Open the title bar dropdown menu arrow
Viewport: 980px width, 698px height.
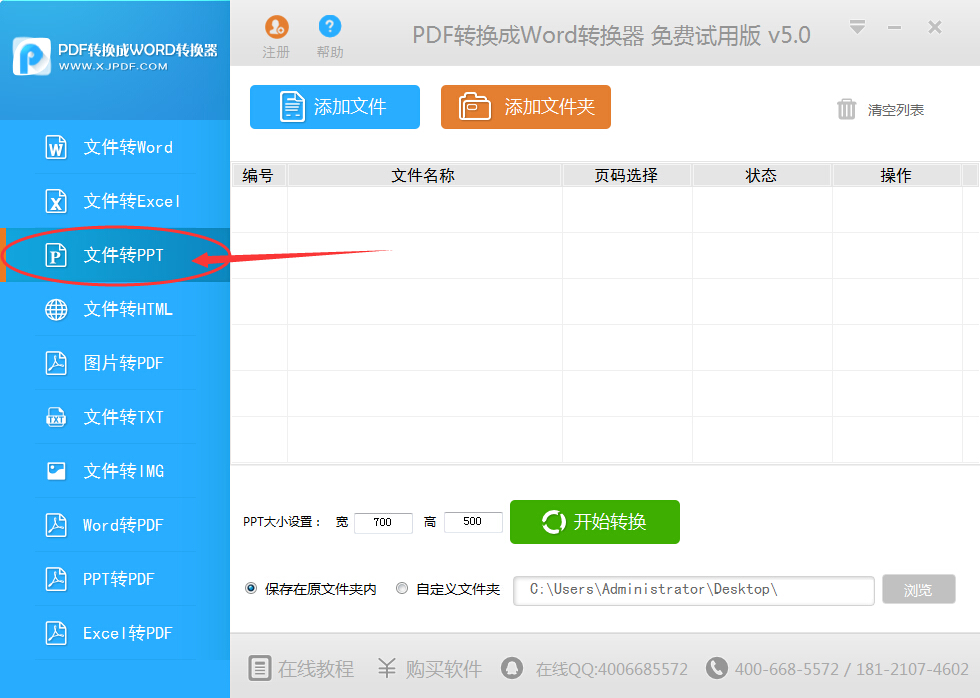click(858, 27)
